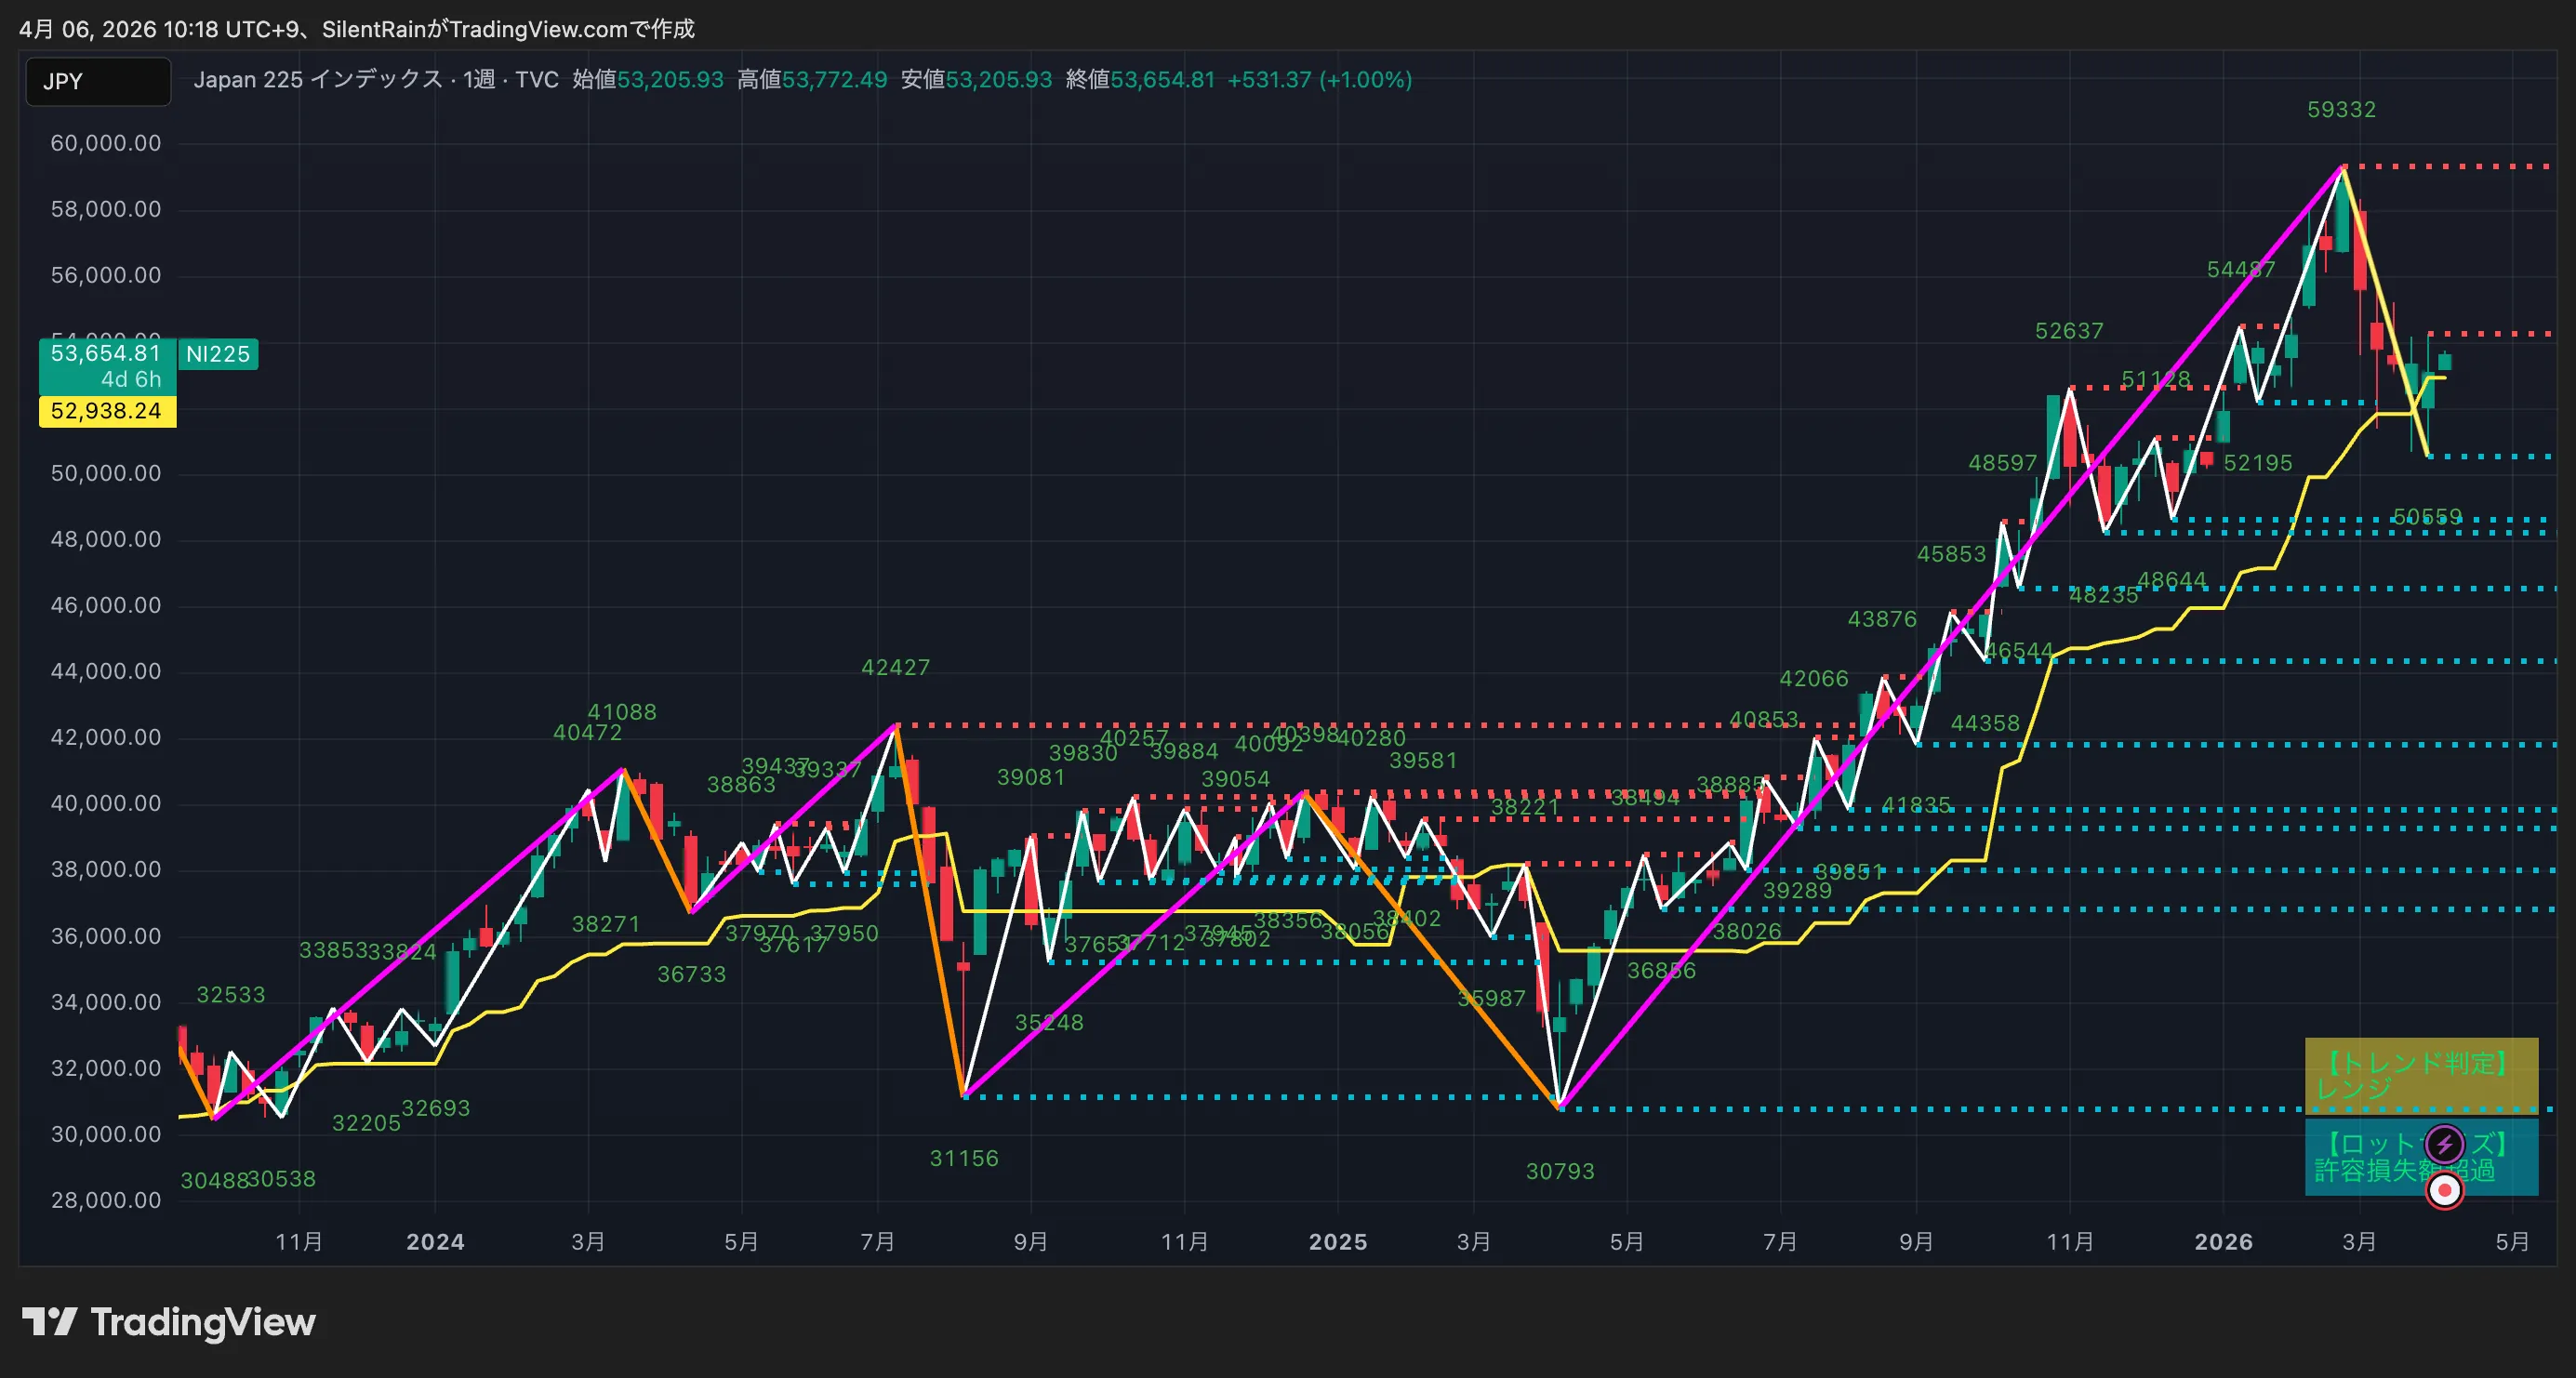This screenshot has height=1378, width=2576.
Task: Click the 2024 year marker on time axis
Action: (435, 1241)
